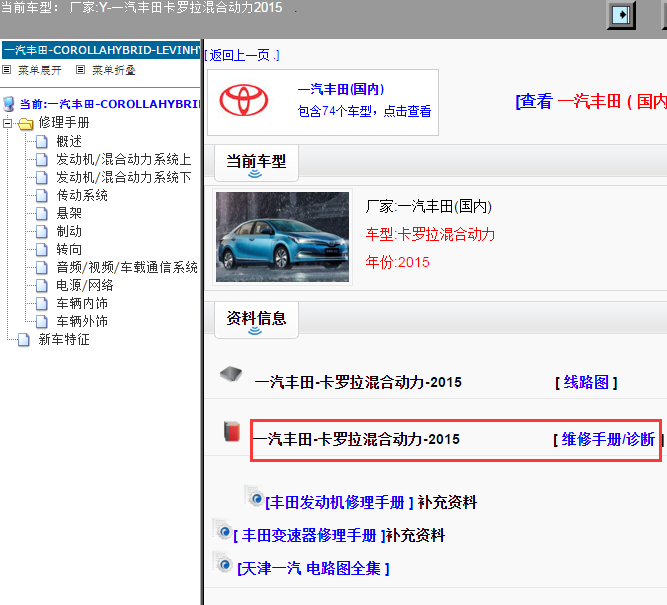Click 一汽丰田-卡罗拉混合动力-2015 title in 线路图 row
The image size is (667, 605).
358,382
